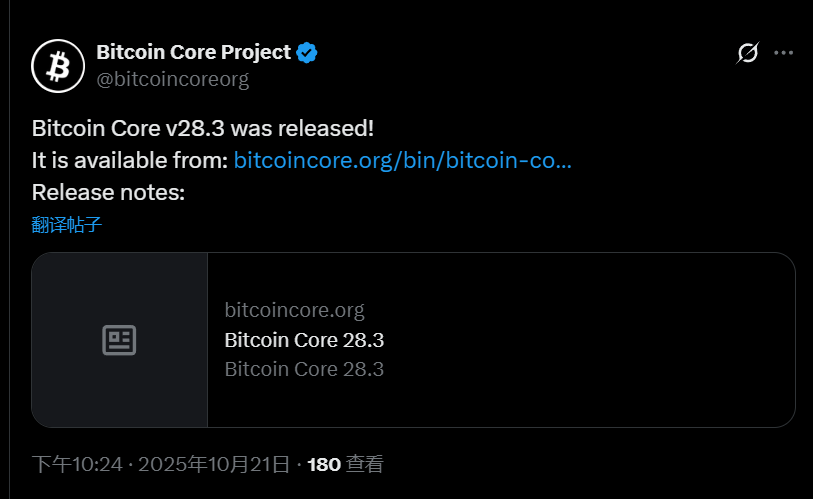Click the "It is available from:" text
Image resolution: width=813 pixels, height=499 pixels.
[x=130, y=160]
